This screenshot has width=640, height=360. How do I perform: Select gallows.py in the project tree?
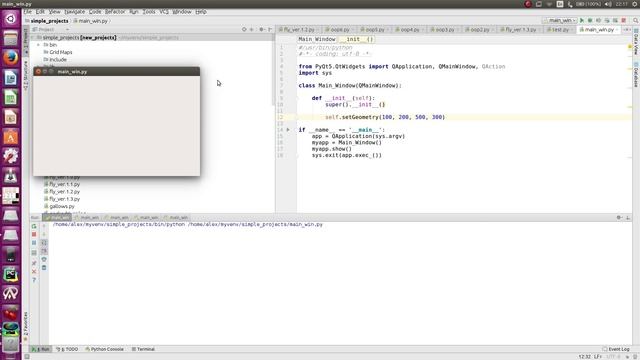(62, 207)
